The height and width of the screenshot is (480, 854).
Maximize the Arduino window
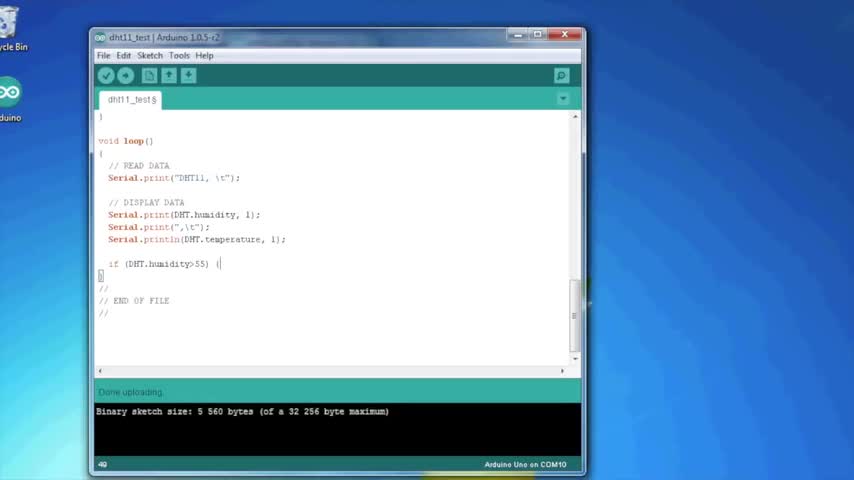click(538, 35)
